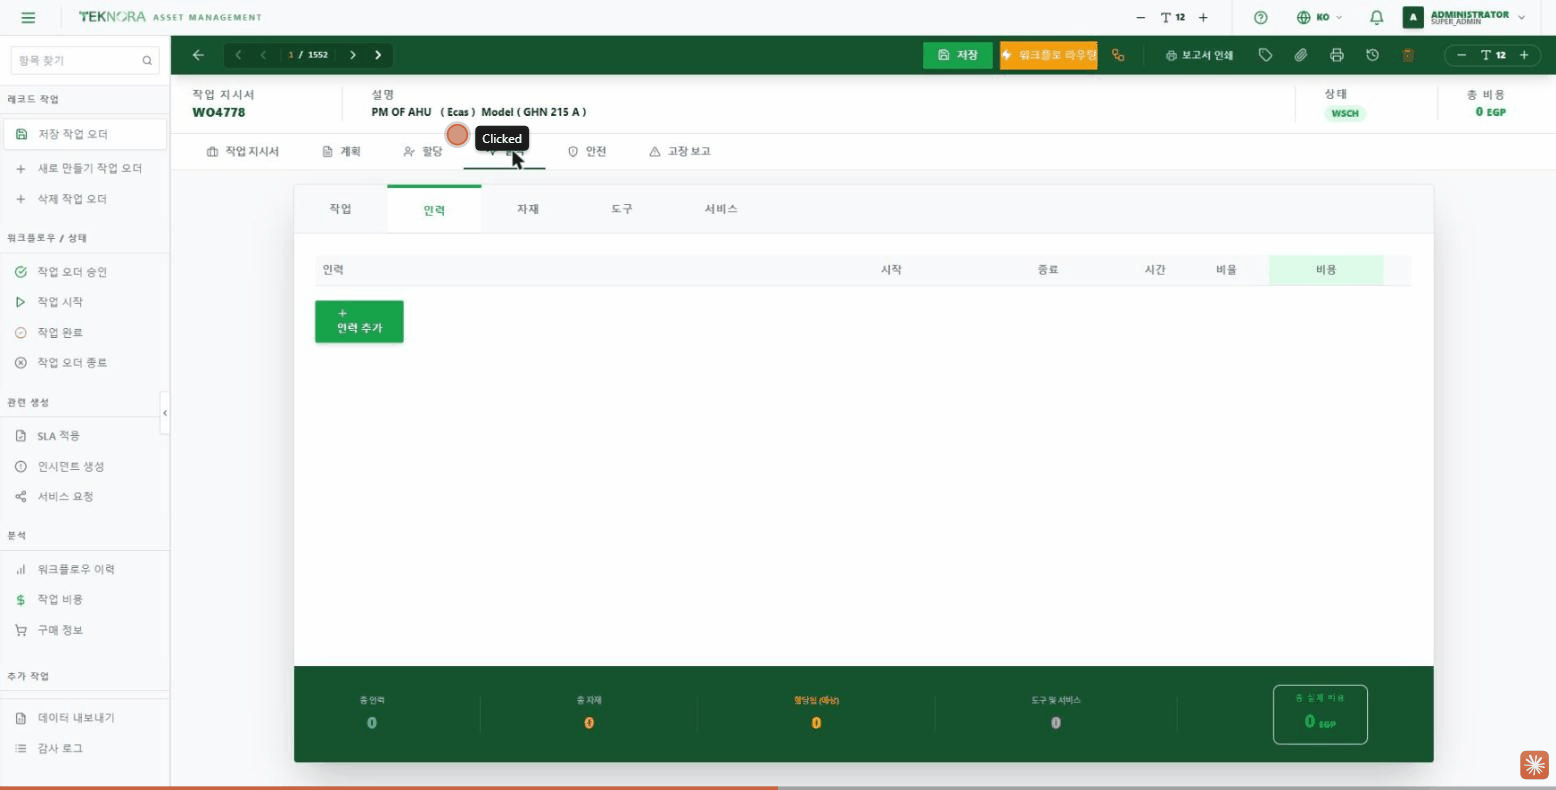
Task: Click work order number WO4778
Action: pos(219,112)
